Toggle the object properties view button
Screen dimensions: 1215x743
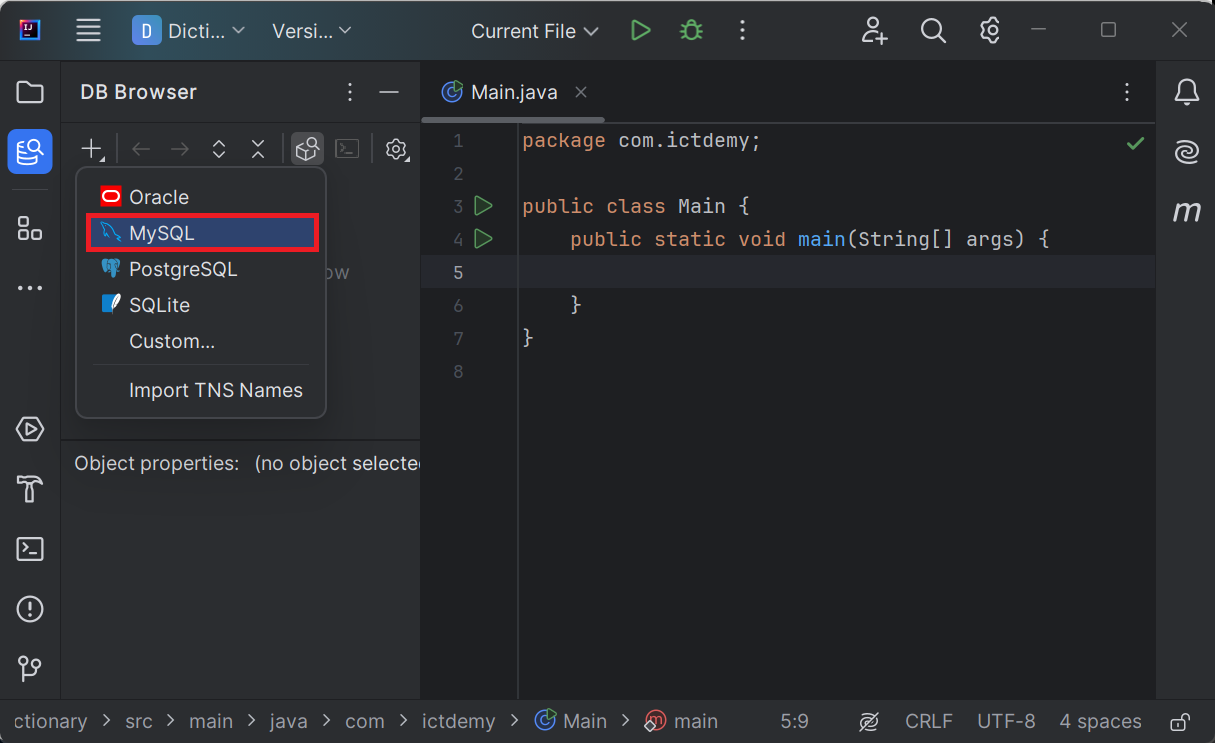(307, 149)
